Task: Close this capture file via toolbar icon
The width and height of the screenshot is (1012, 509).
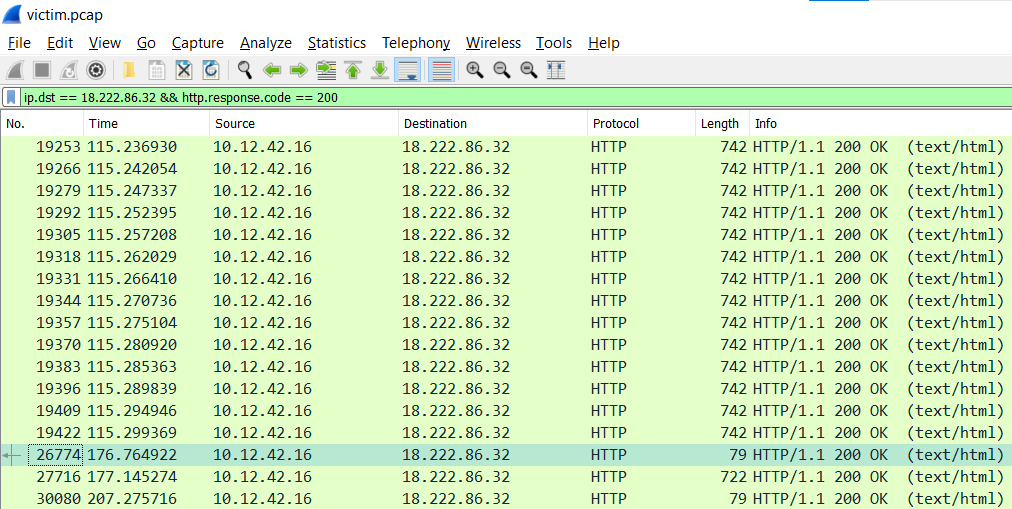Action: click(184, 70)
